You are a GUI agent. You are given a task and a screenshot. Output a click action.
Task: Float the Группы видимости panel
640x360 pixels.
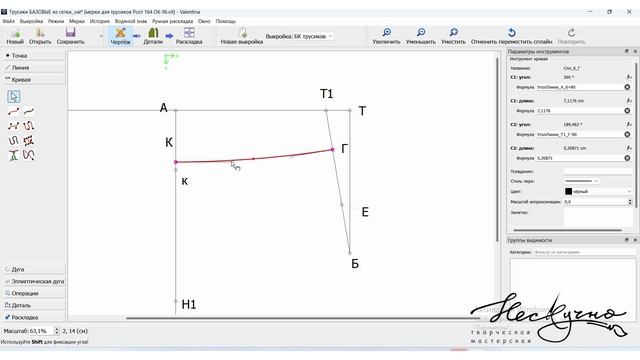[x=627, y=240]
